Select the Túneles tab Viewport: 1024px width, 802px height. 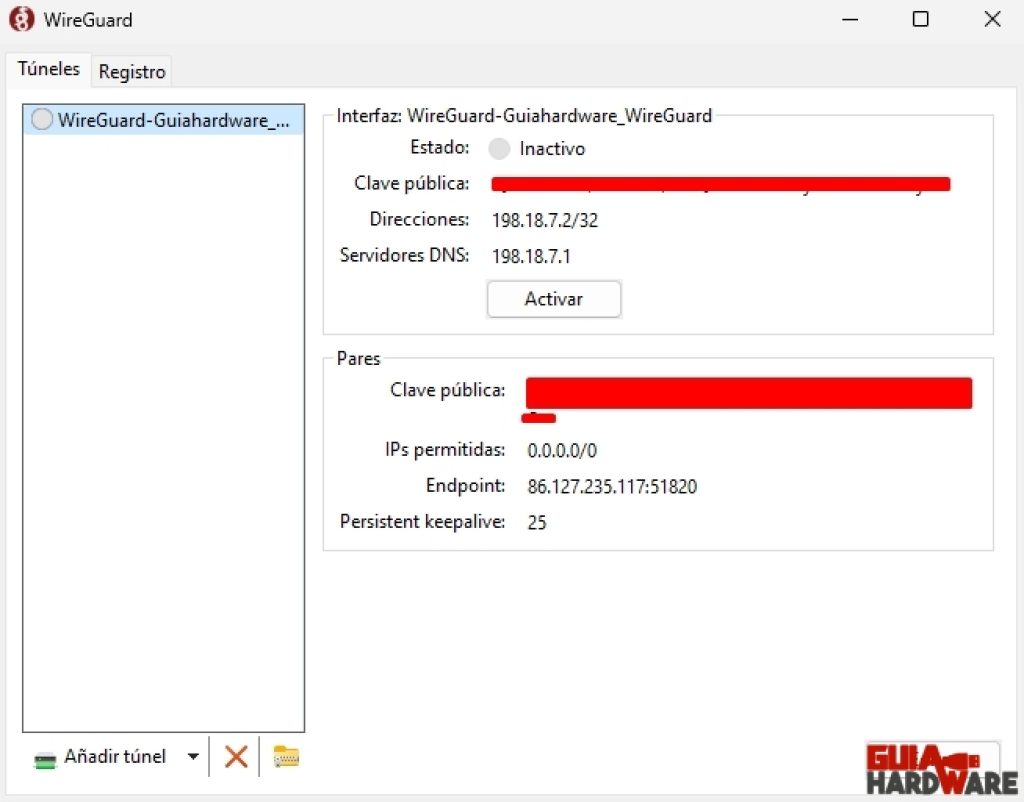[x=47, y=69]
